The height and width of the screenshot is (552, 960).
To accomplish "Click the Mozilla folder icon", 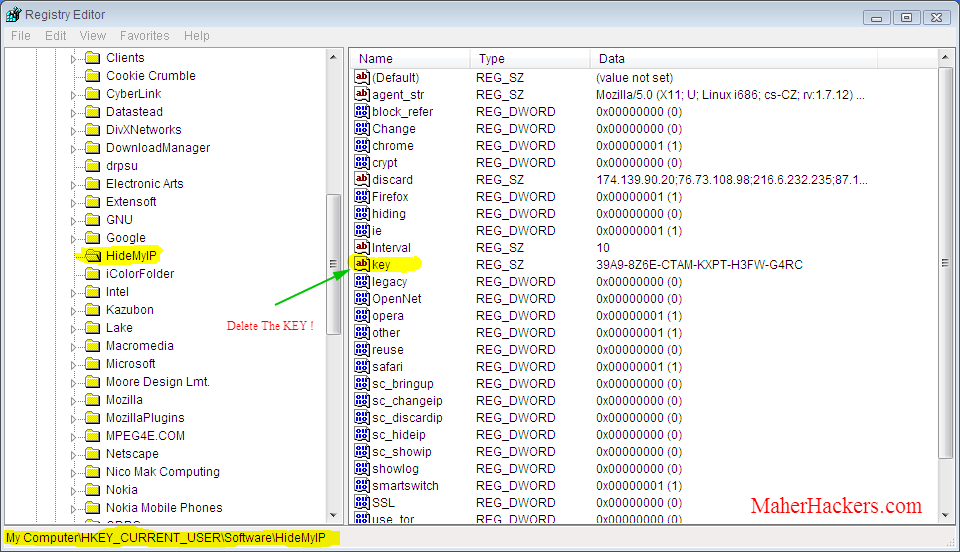I will pos(93,400).
